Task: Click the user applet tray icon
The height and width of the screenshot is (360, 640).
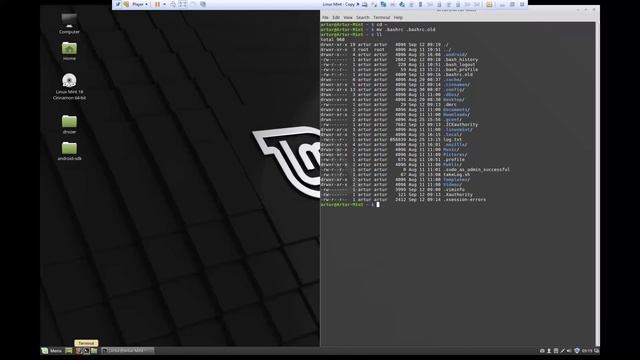Action: click(549, 351)
